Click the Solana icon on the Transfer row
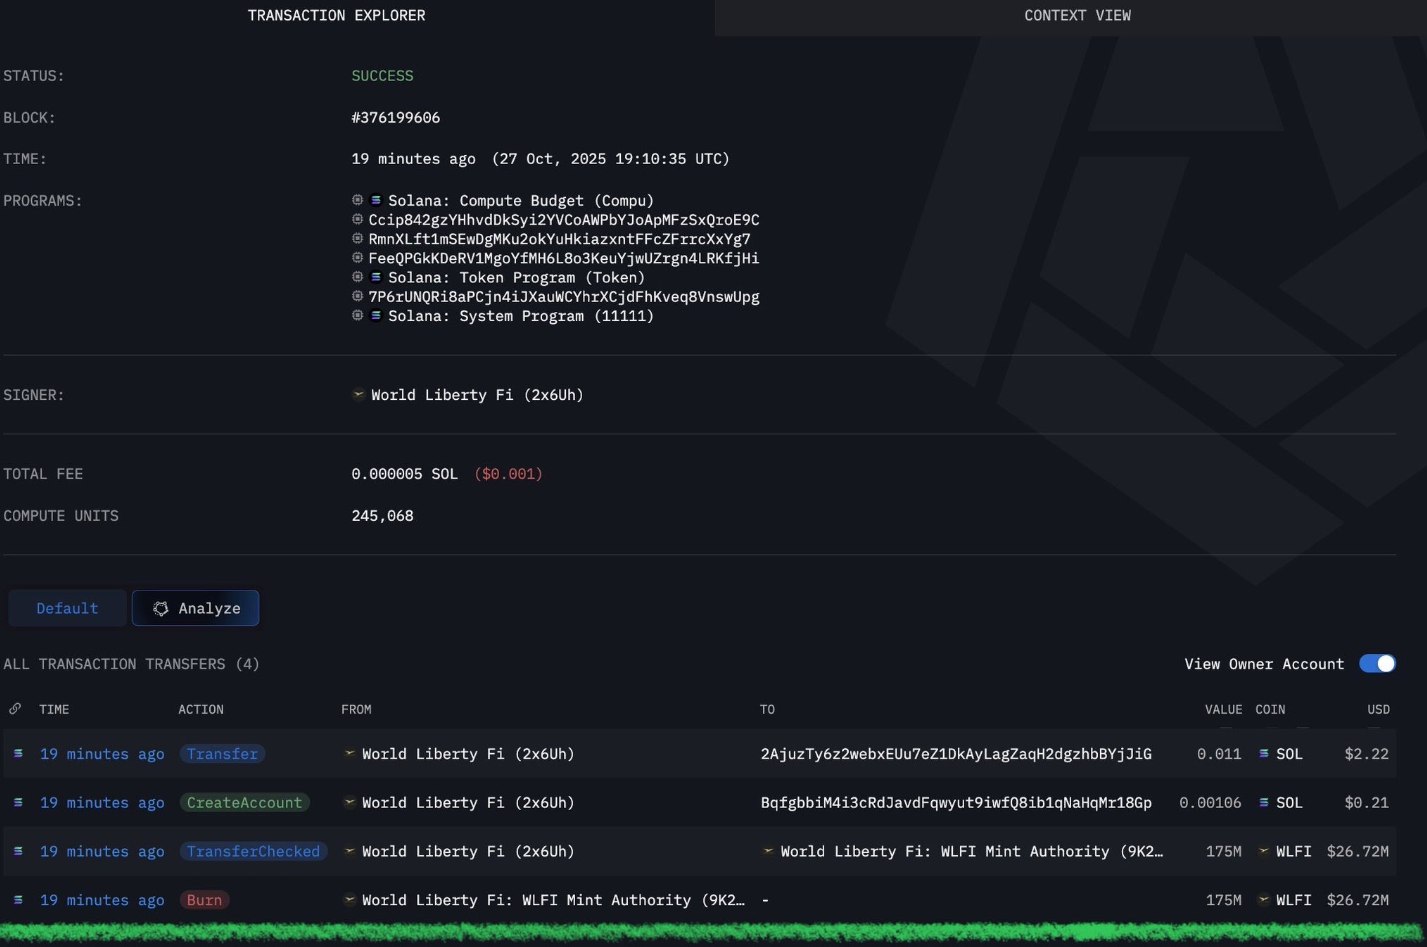The height and width of the screenshot is (947, 1427). [18, 754]
